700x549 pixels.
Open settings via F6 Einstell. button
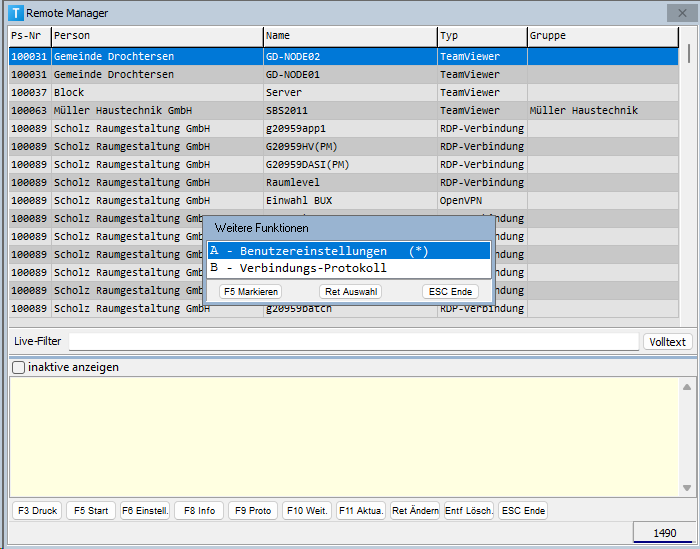tap(145, 511)
